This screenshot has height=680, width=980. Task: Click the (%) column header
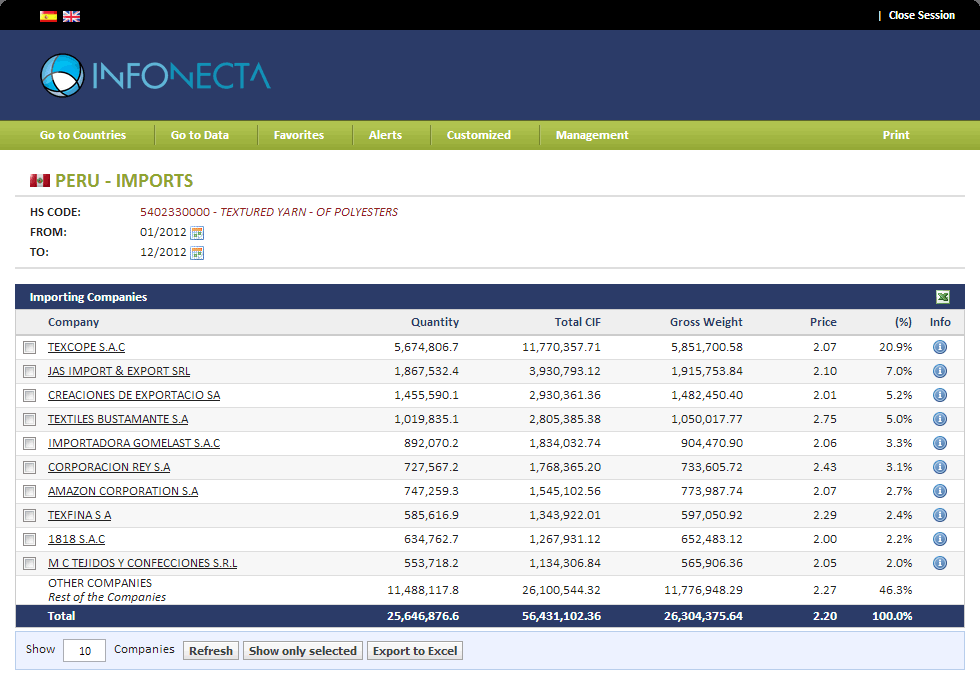pyautogui.click(x=902, y=322)
